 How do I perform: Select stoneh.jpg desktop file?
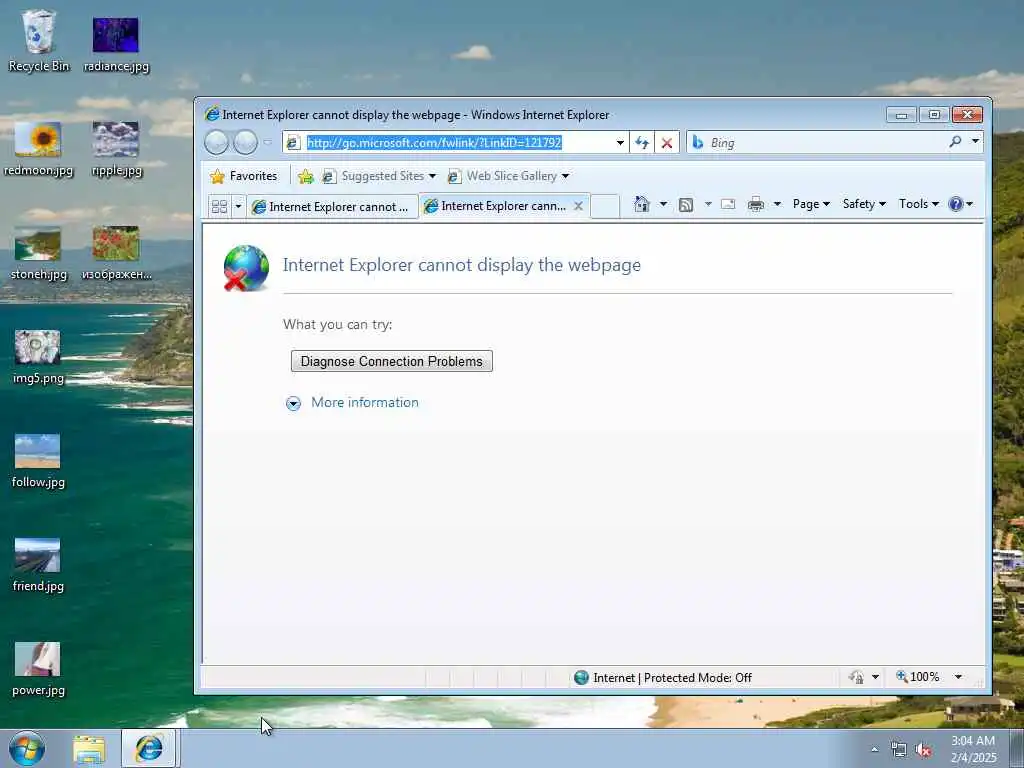pyautogui.click(x=39, y=253)
